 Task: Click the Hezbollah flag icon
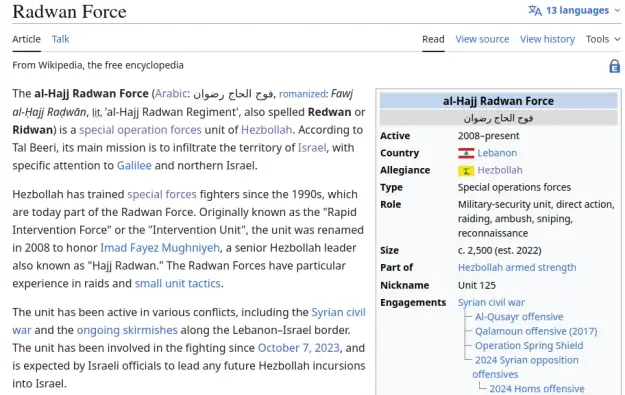pos(466,171)
